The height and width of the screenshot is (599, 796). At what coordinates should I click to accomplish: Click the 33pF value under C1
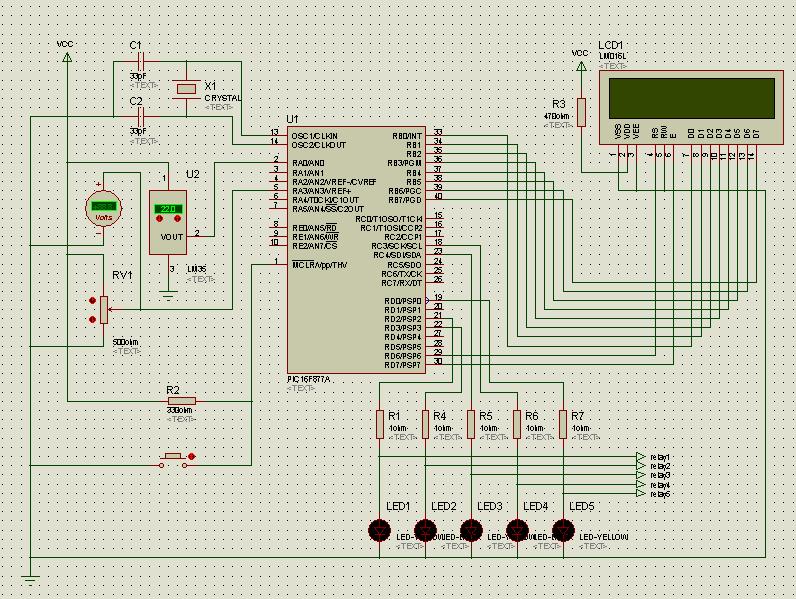point(138,76)
